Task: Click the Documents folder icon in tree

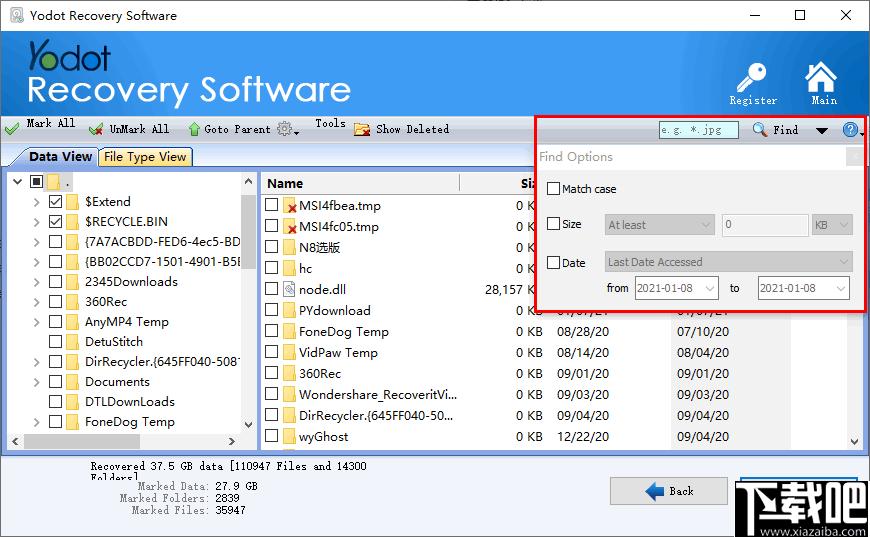Action: pos(72,382)
